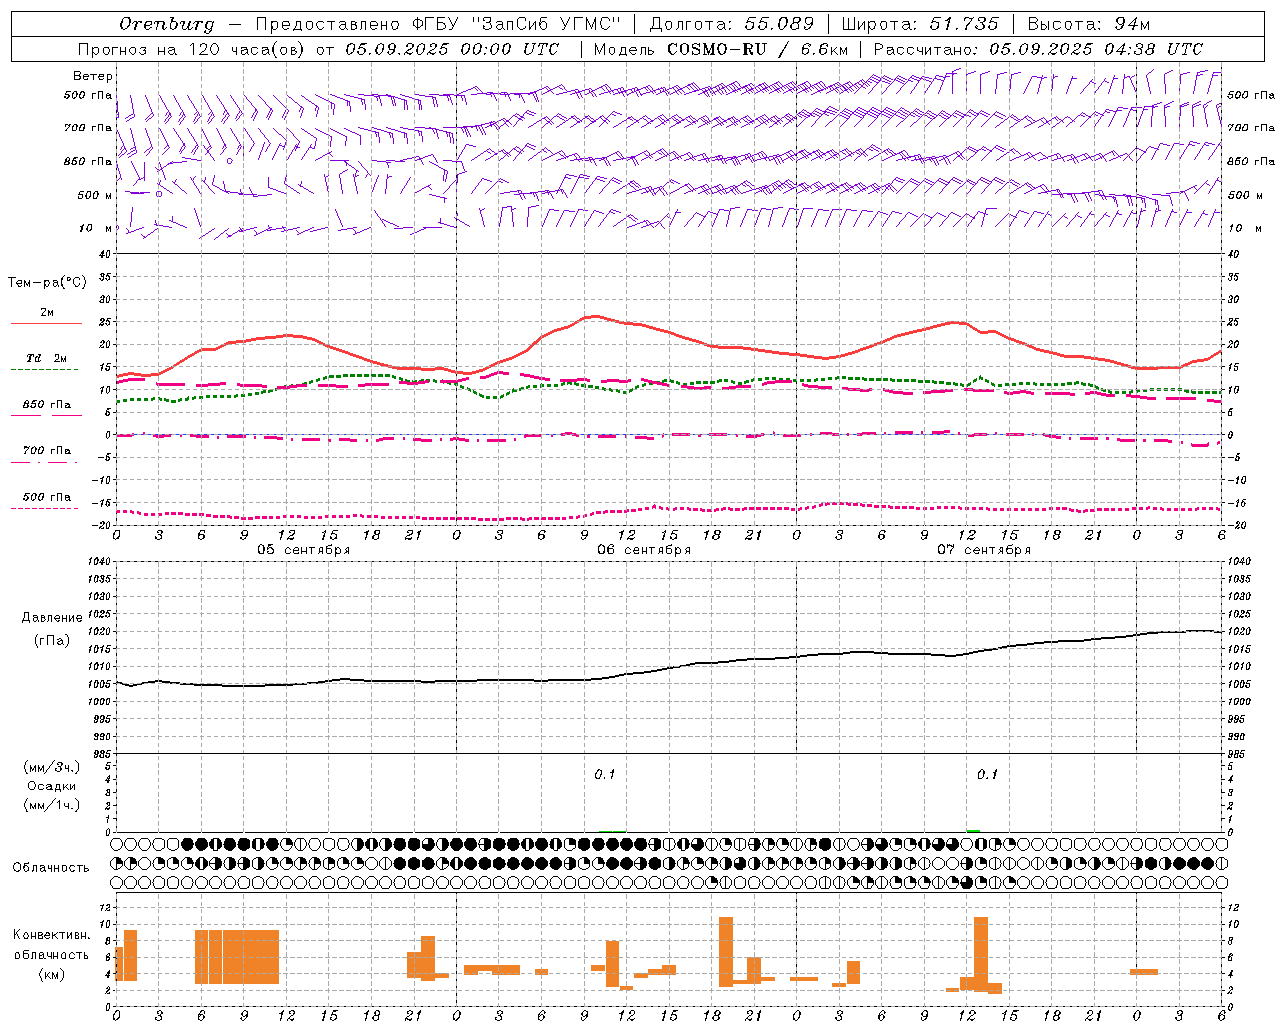
Task: Select 'Прогноз на 120 часа(ов)' forecast text
Action: pos(190,49)
